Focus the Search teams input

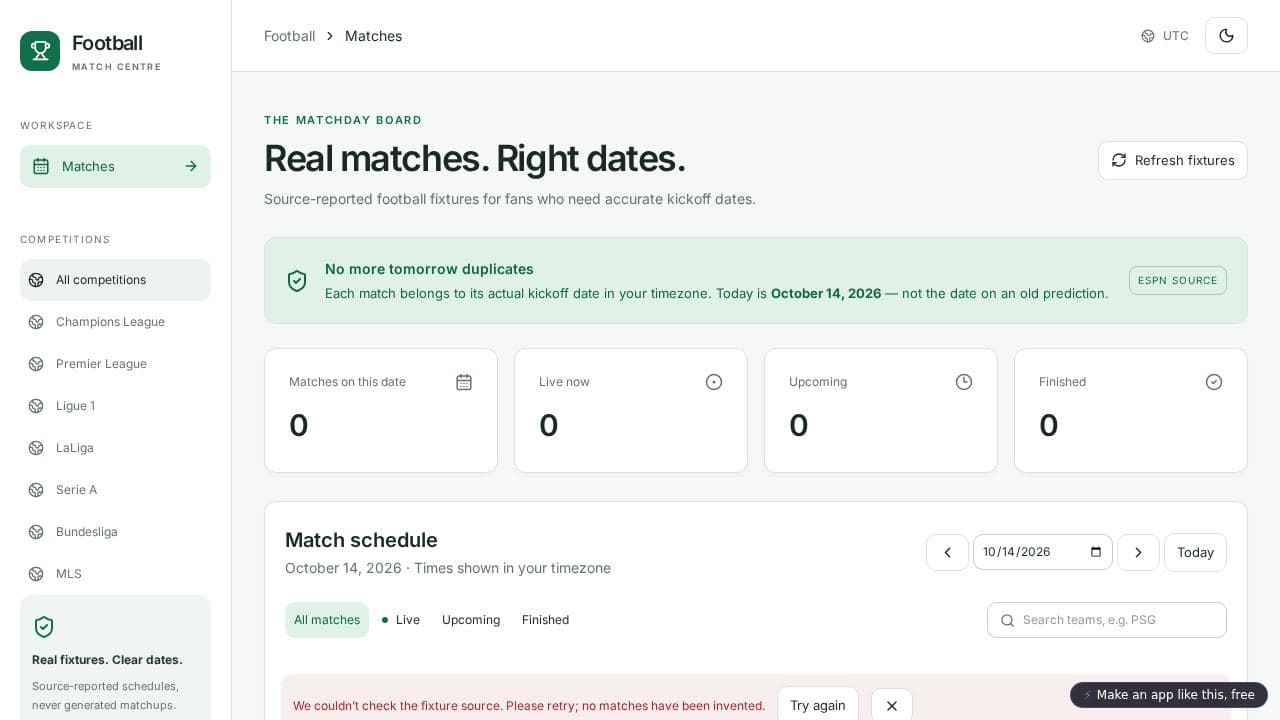pyautogui.click(x=1107, y=620)
